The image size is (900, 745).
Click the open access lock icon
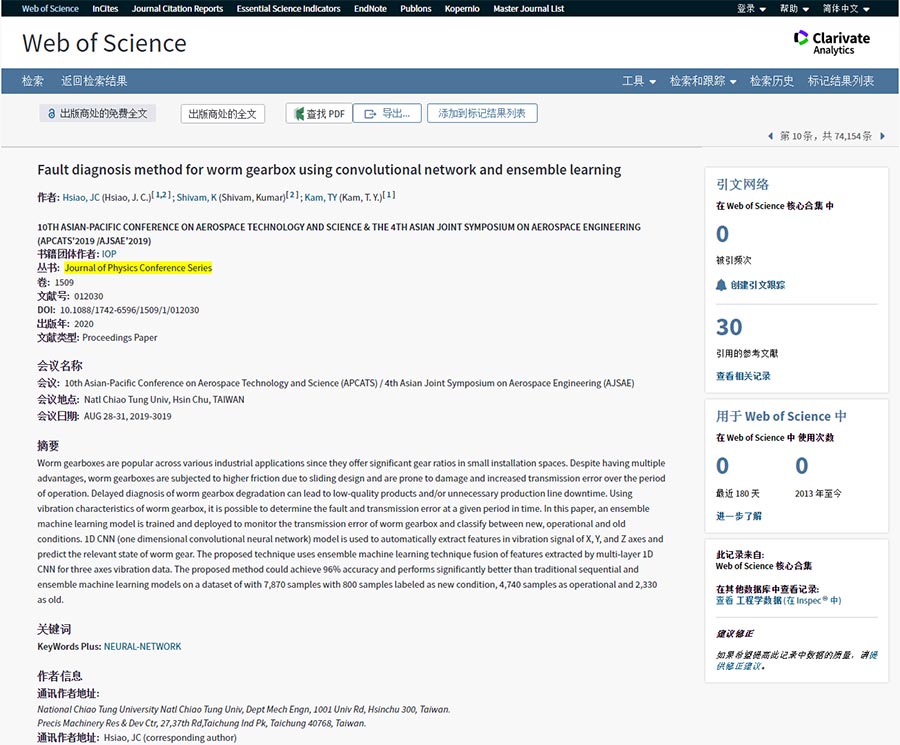click(51, 114)
